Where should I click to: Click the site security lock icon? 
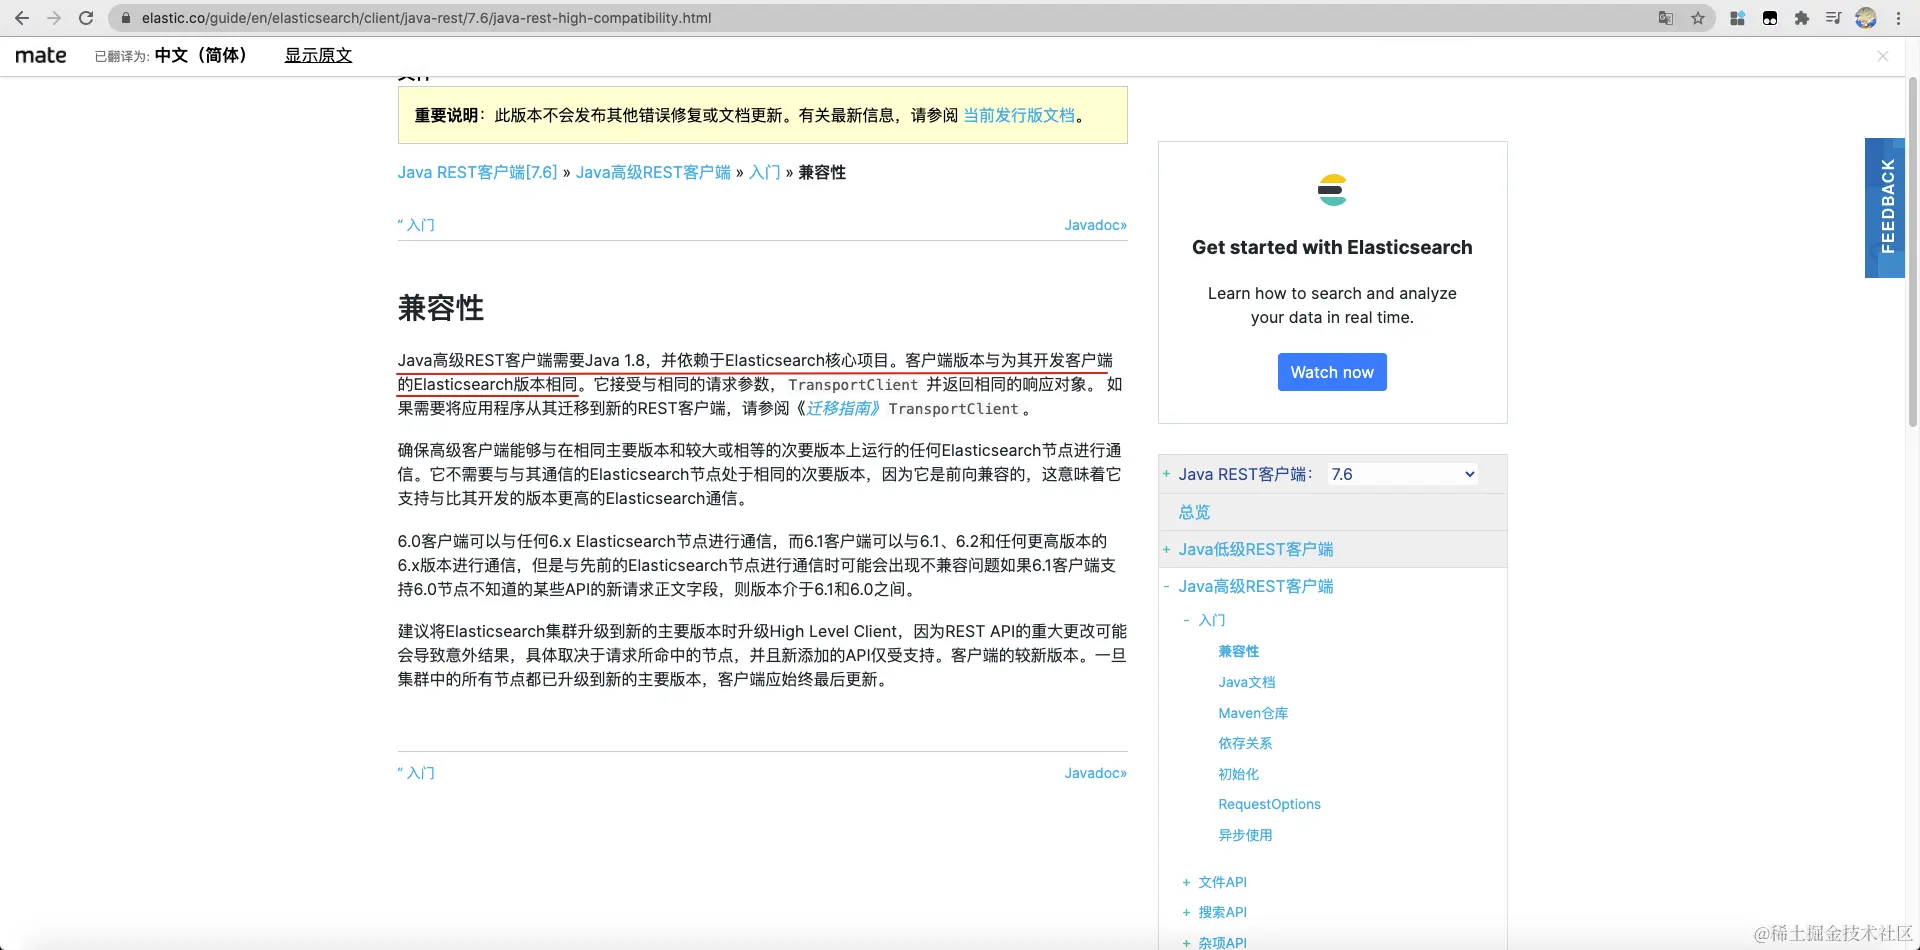tap(126, 18)
